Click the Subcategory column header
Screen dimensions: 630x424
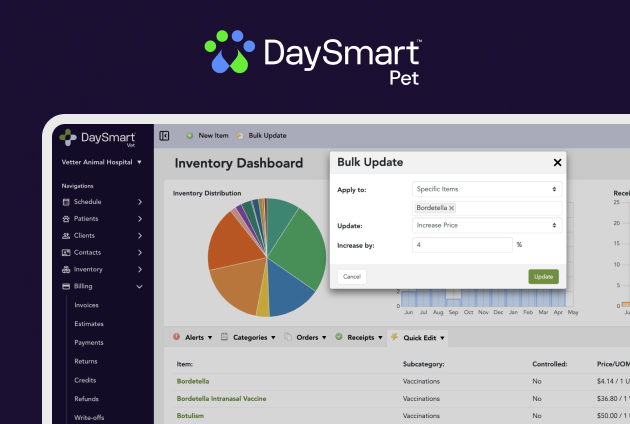click(x=423, y=364)
